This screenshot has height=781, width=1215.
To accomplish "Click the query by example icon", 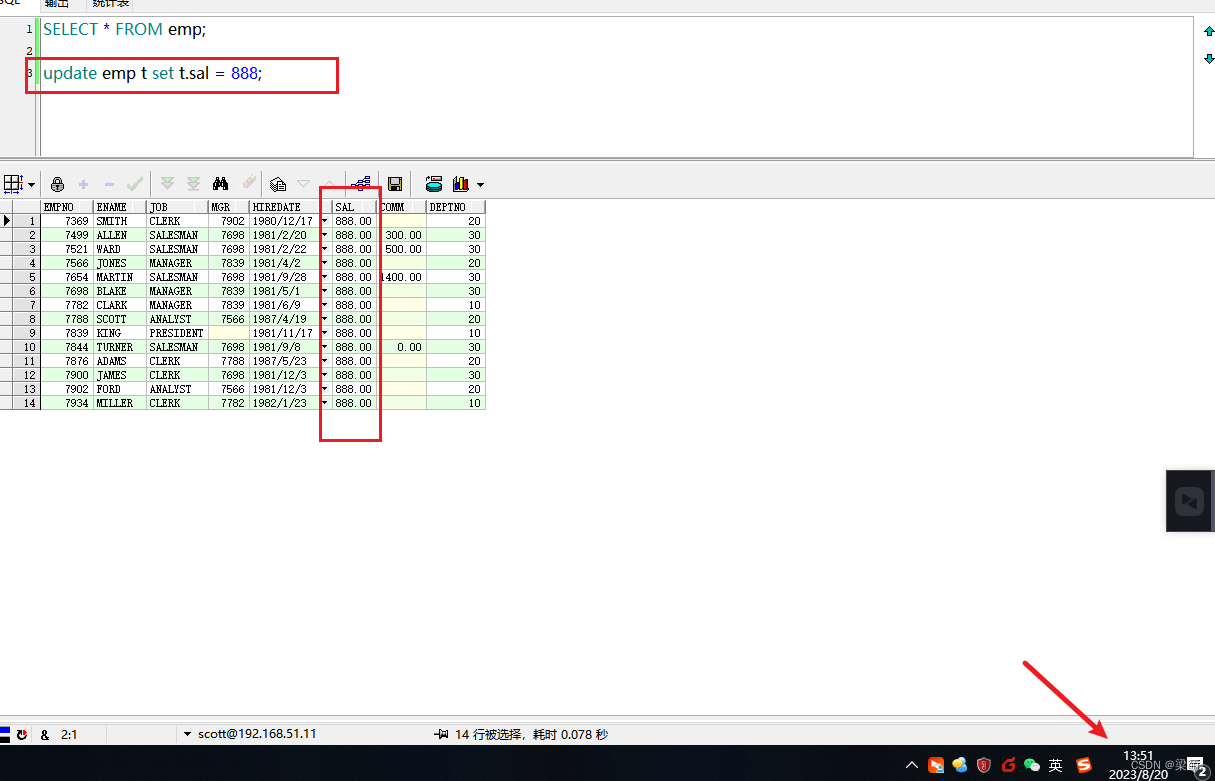I will click(x=278, y=184).
